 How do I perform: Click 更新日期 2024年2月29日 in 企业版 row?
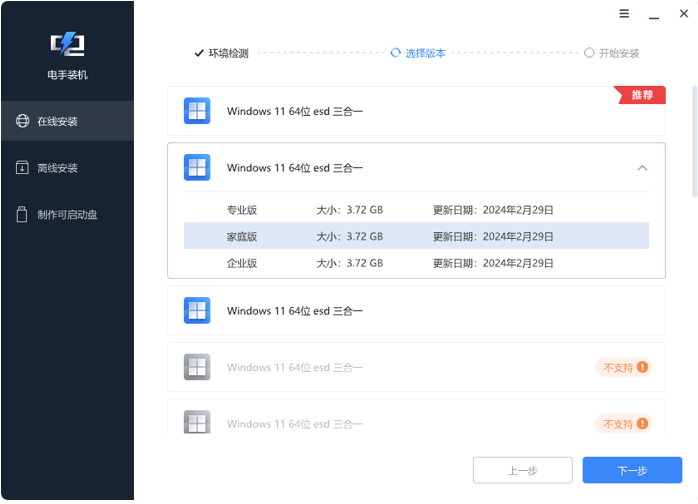[x=493, y=263]
